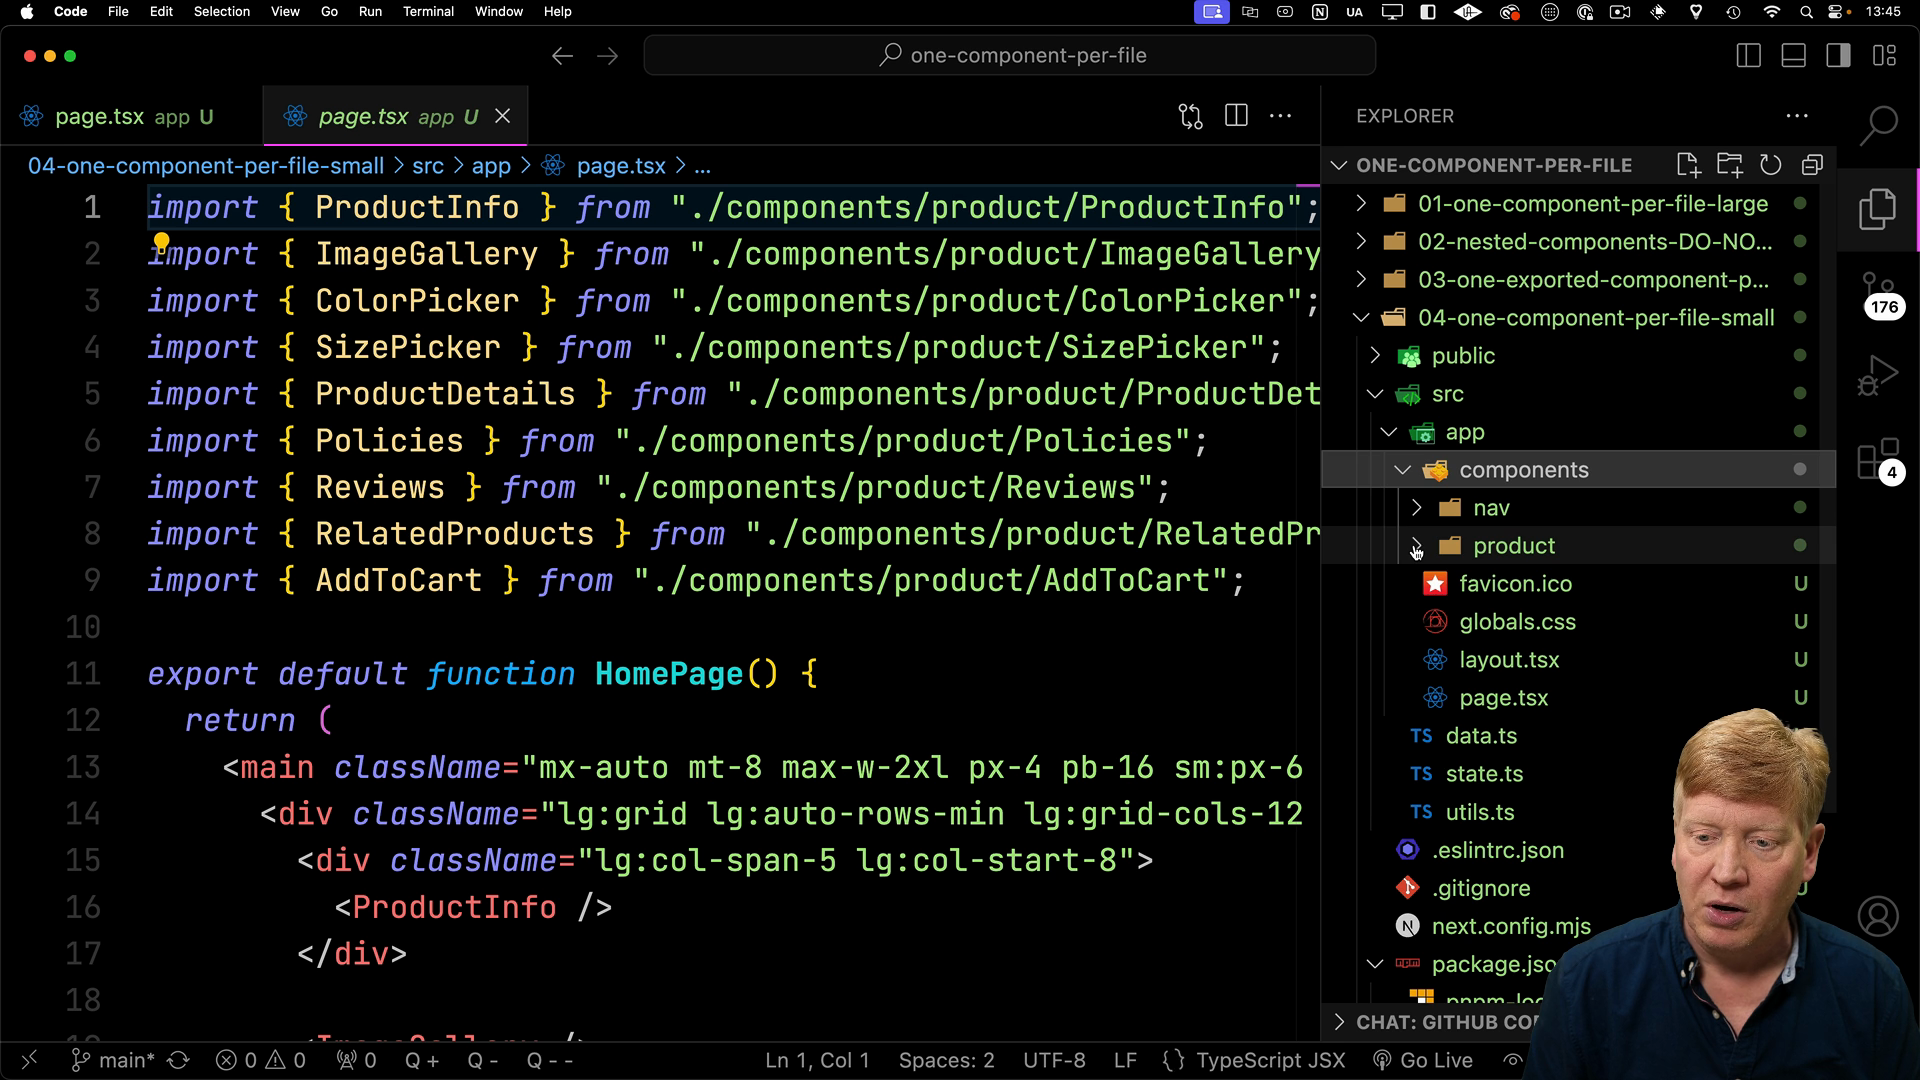Open errors and warnings count in status bar

pyautogui.click(x=260, y=1060)
